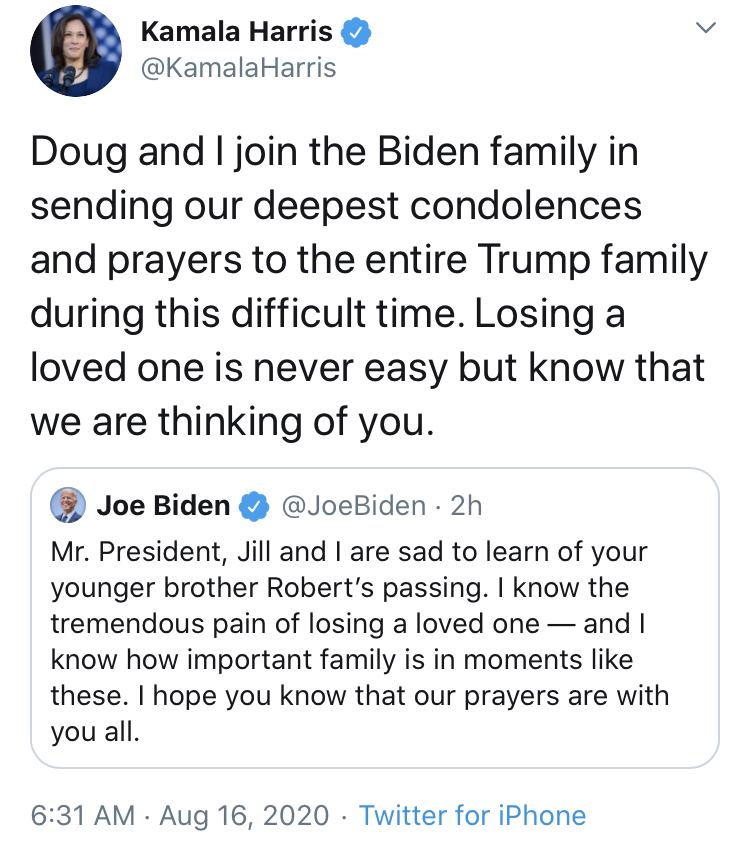Click the "sending our deepest condolences" line

[336, 206]
